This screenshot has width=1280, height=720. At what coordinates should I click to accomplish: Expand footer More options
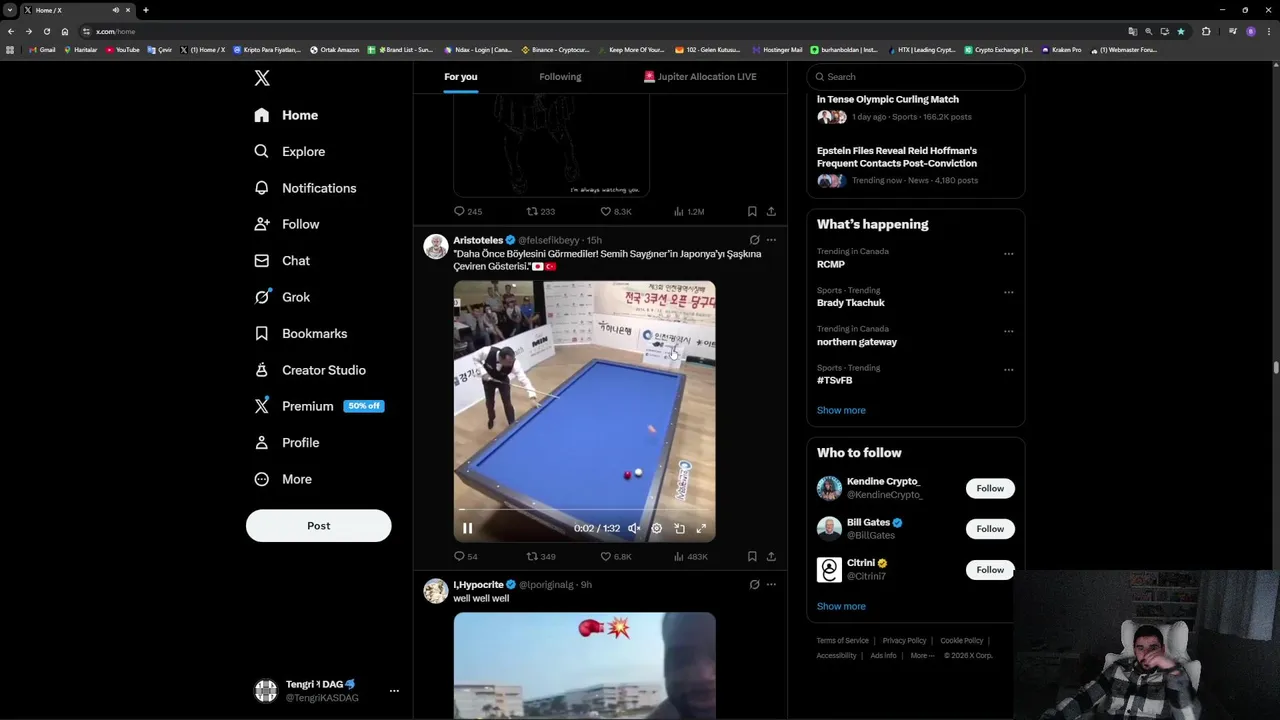922,656
